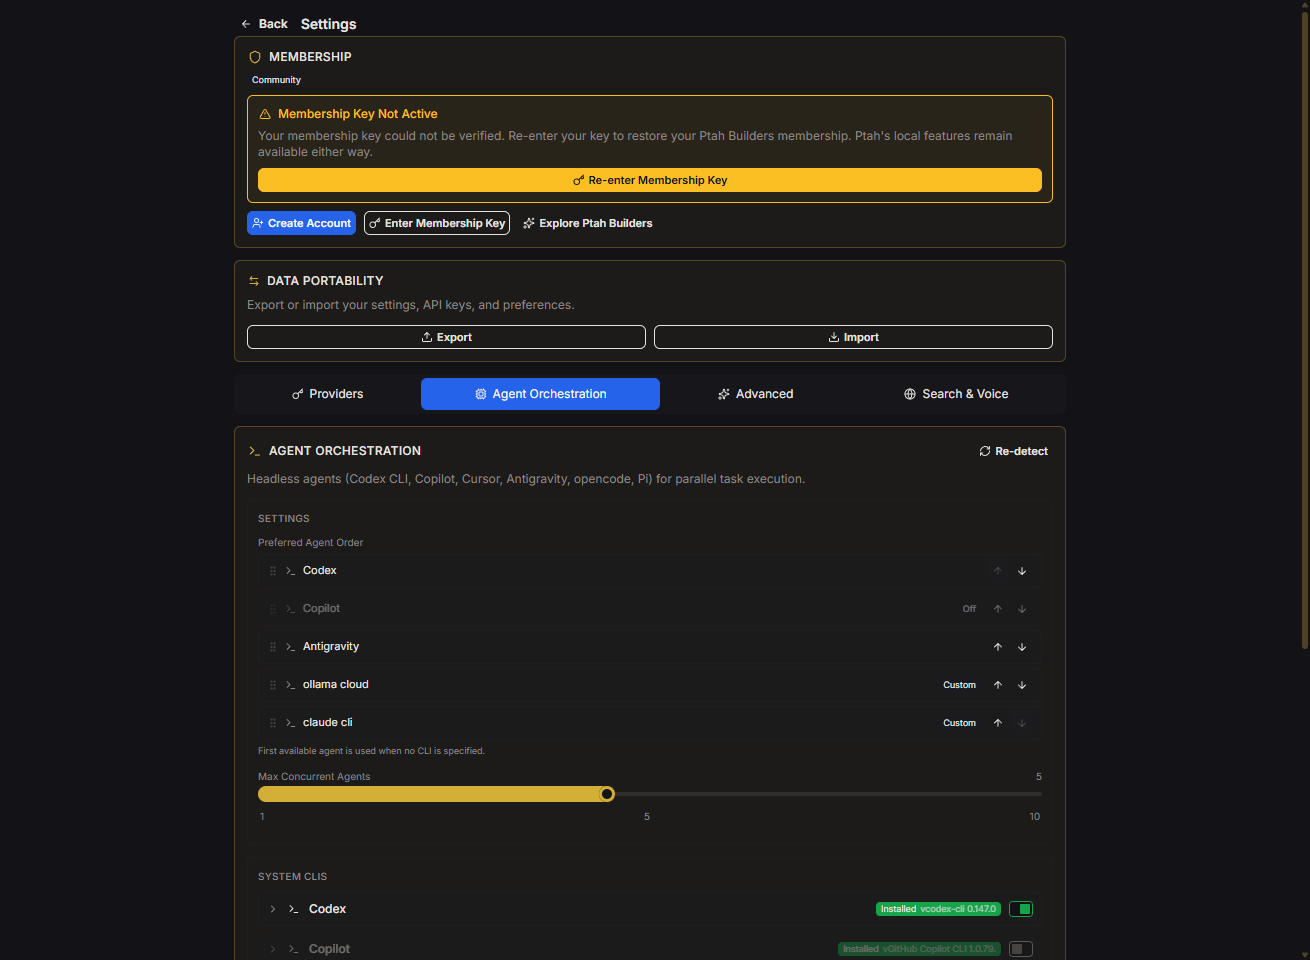Move Copilot down in agent order
Screen dimensions: 1310x960
coord(1022,609)
